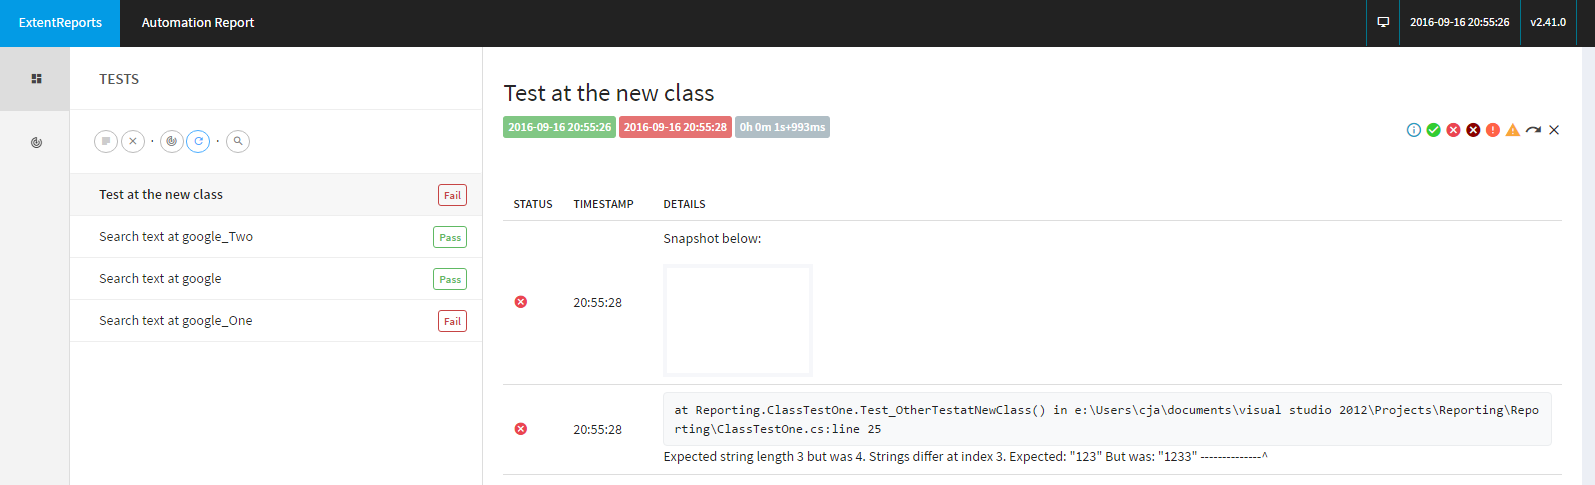Toggle the dark red fatal step filter
1595x485 pixels.
tap(1473, 130)
